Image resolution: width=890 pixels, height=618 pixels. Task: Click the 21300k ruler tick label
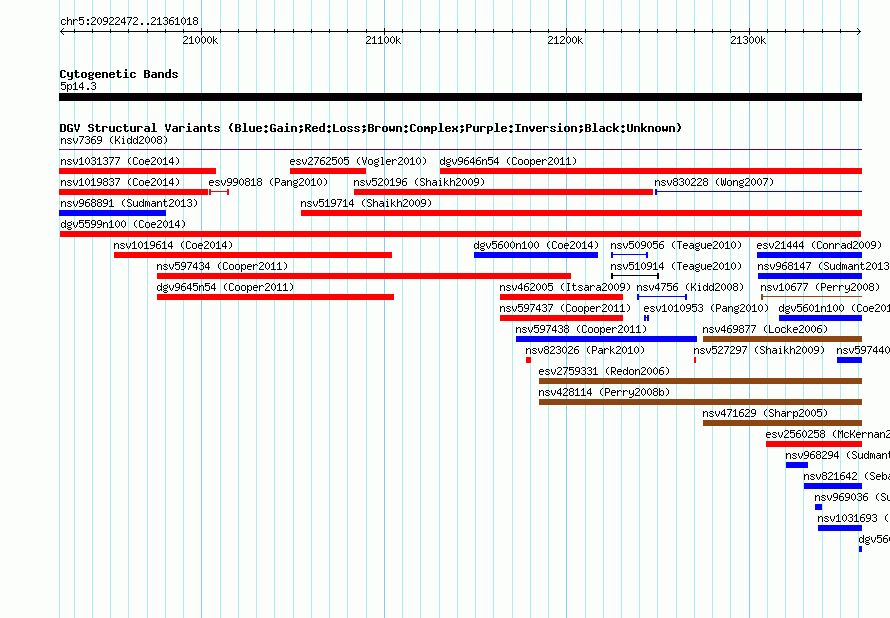tap(748, 40)
